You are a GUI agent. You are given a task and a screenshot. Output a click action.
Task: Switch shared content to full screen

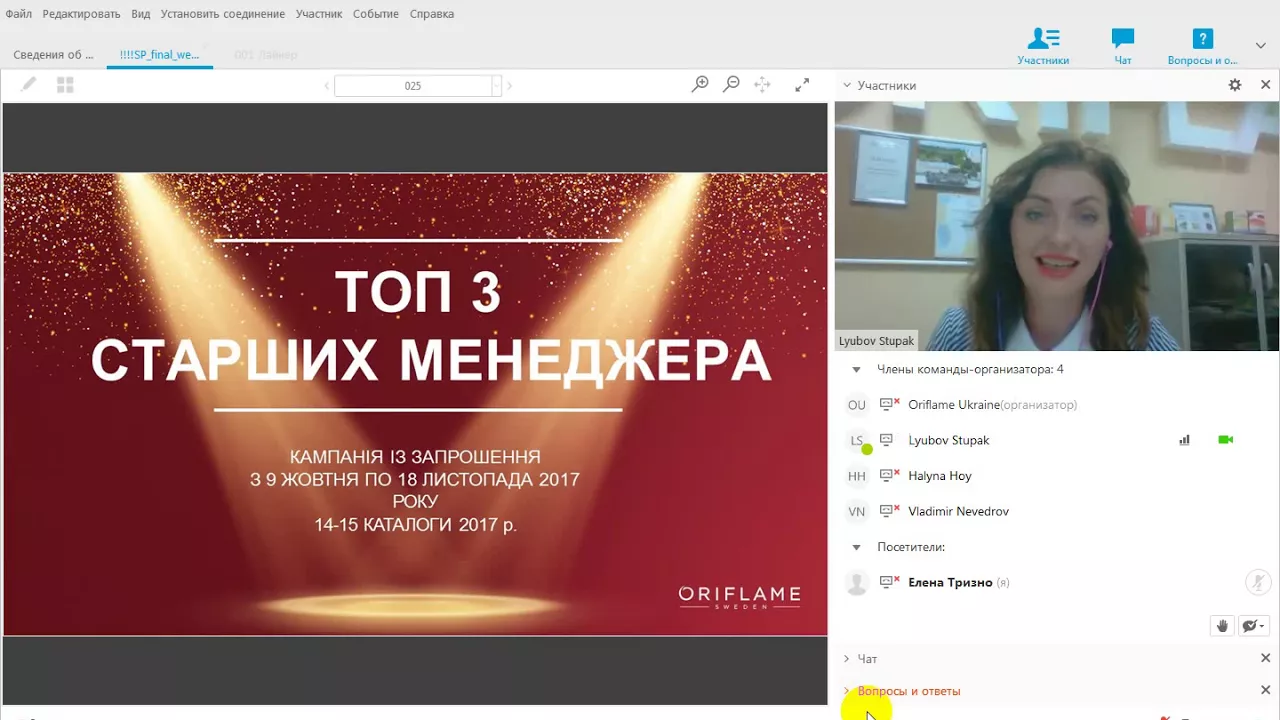(802, 85)
